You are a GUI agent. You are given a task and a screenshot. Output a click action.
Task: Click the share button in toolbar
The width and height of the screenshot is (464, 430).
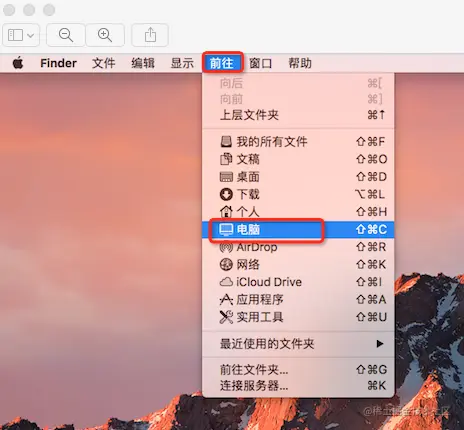pyautogui.click(x=150, y=35)
